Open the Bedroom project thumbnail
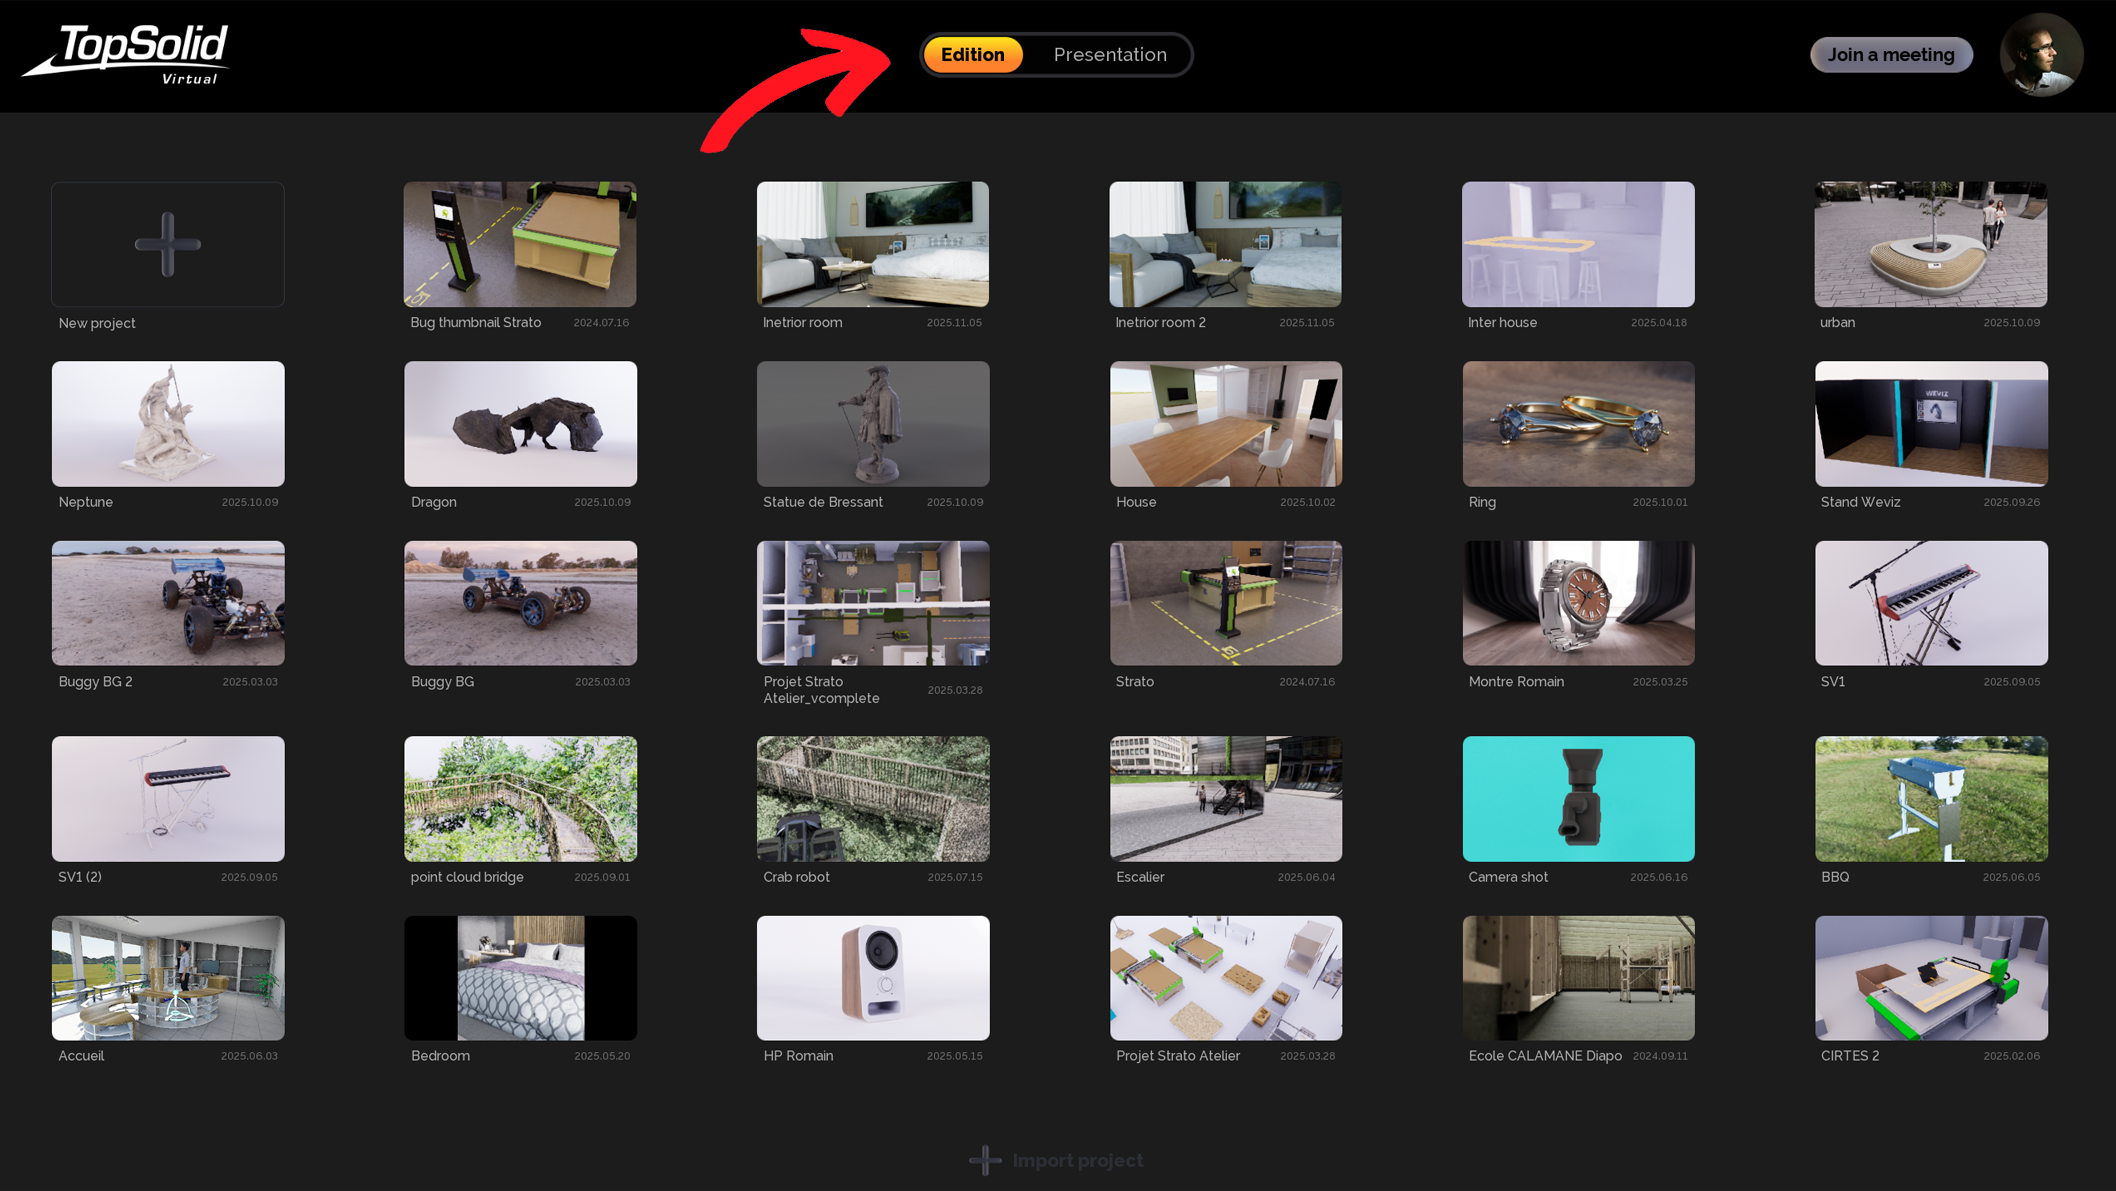Viewport: 2116px width, 1191px height. tap(520, 978)
